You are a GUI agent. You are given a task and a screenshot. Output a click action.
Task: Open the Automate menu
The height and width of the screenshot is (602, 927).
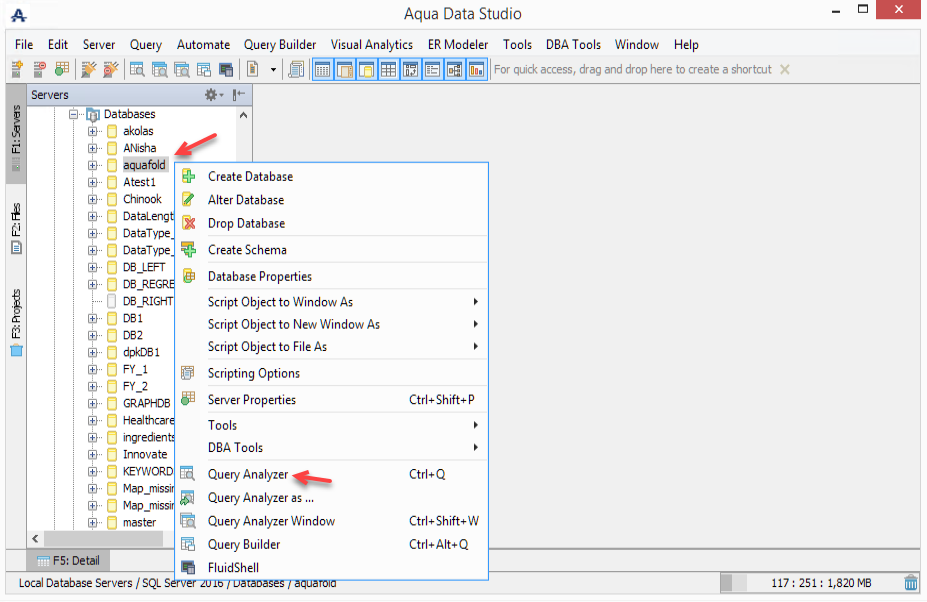coord(203,44)
